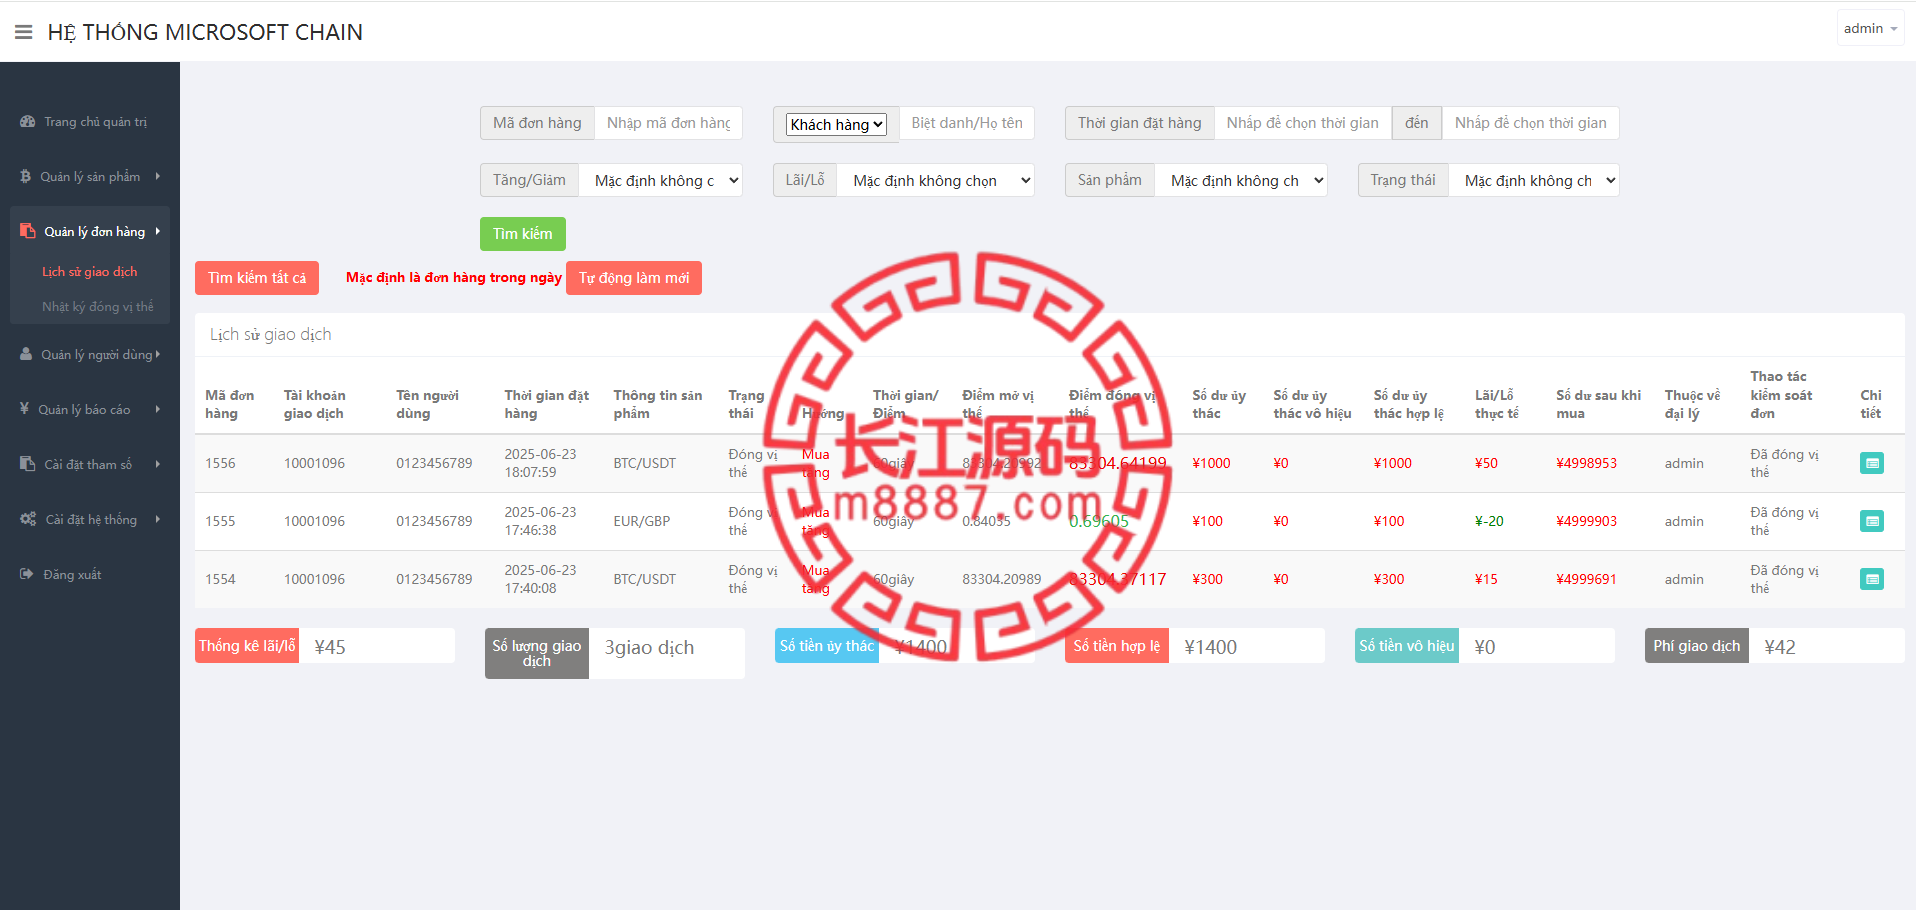Click the dashboard icon beside Trang chủ quản trị
The height and width of the screenshot is (910, 1916).
[28, 121]
